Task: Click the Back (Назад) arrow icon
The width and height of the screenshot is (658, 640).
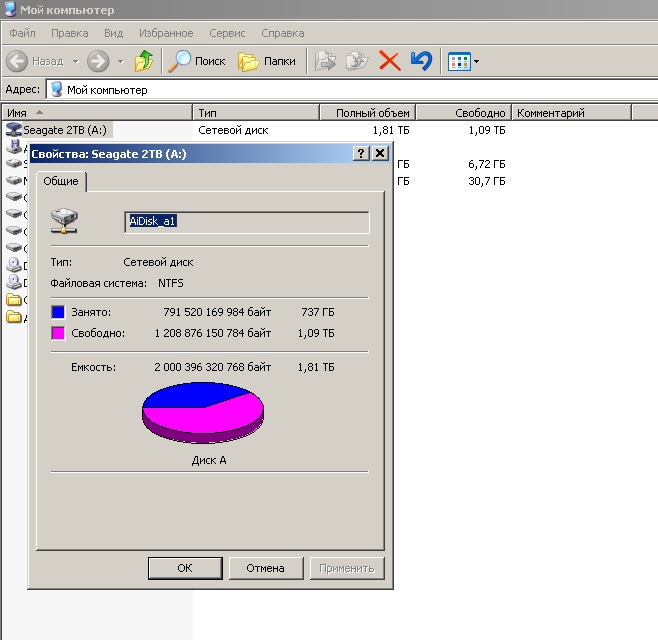Action: click(17, 61)
